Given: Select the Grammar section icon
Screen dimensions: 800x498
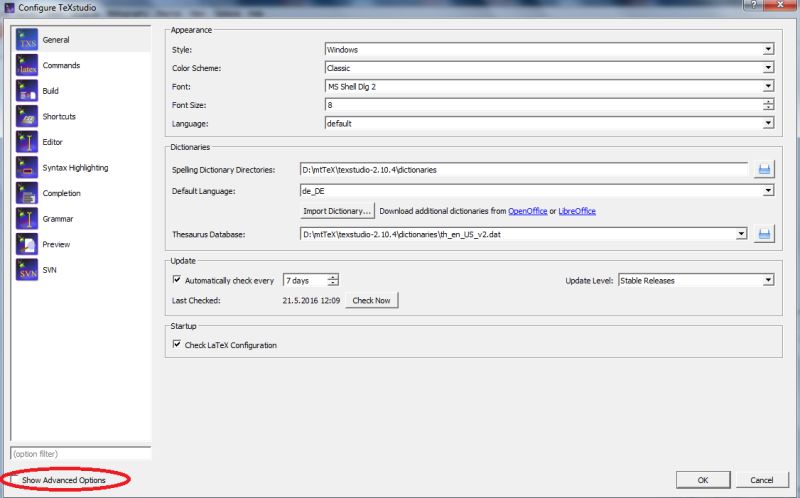Looking at the screenshot, I should [27, 218].
